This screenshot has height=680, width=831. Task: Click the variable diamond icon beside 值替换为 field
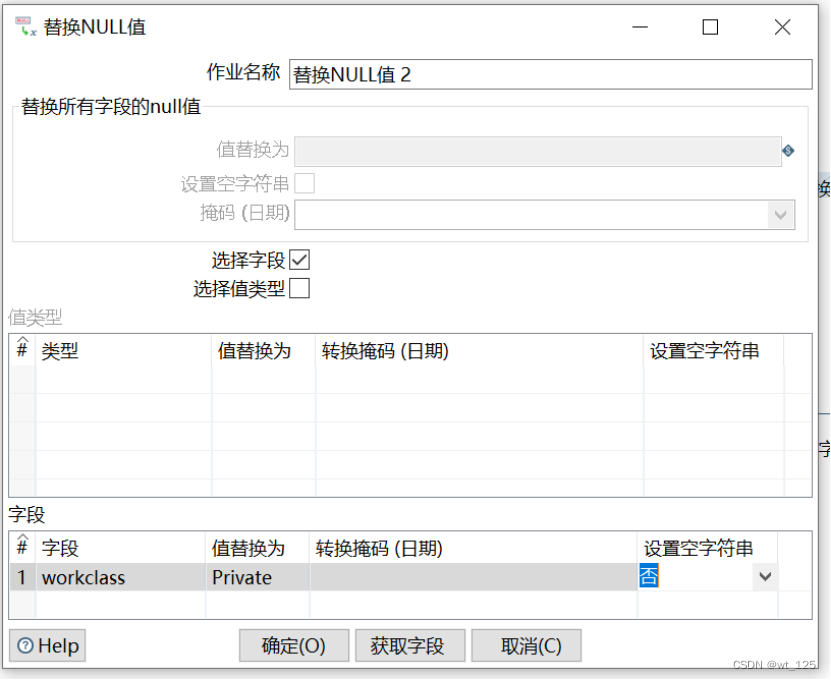[x=789, y=151]
